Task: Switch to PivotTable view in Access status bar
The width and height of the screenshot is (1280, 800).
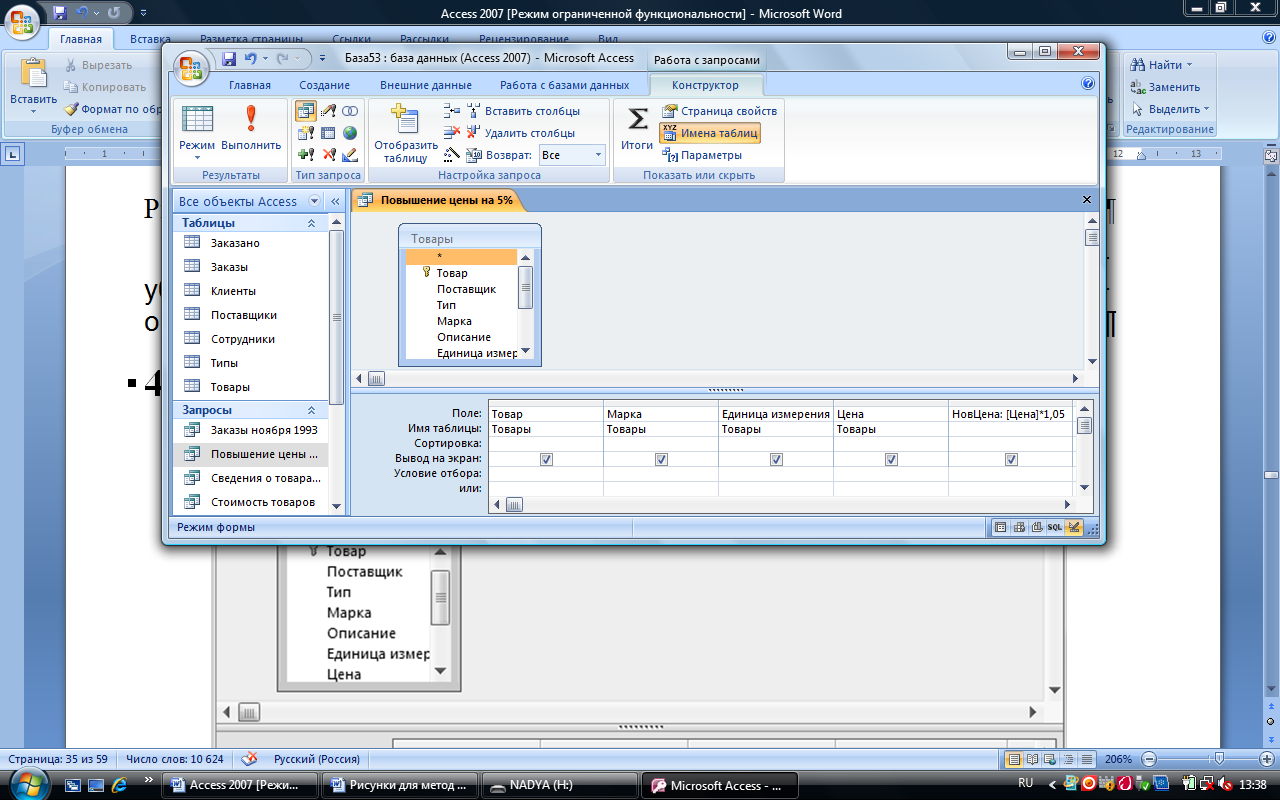Action: pyautogui.click(x=1019, y=527)
